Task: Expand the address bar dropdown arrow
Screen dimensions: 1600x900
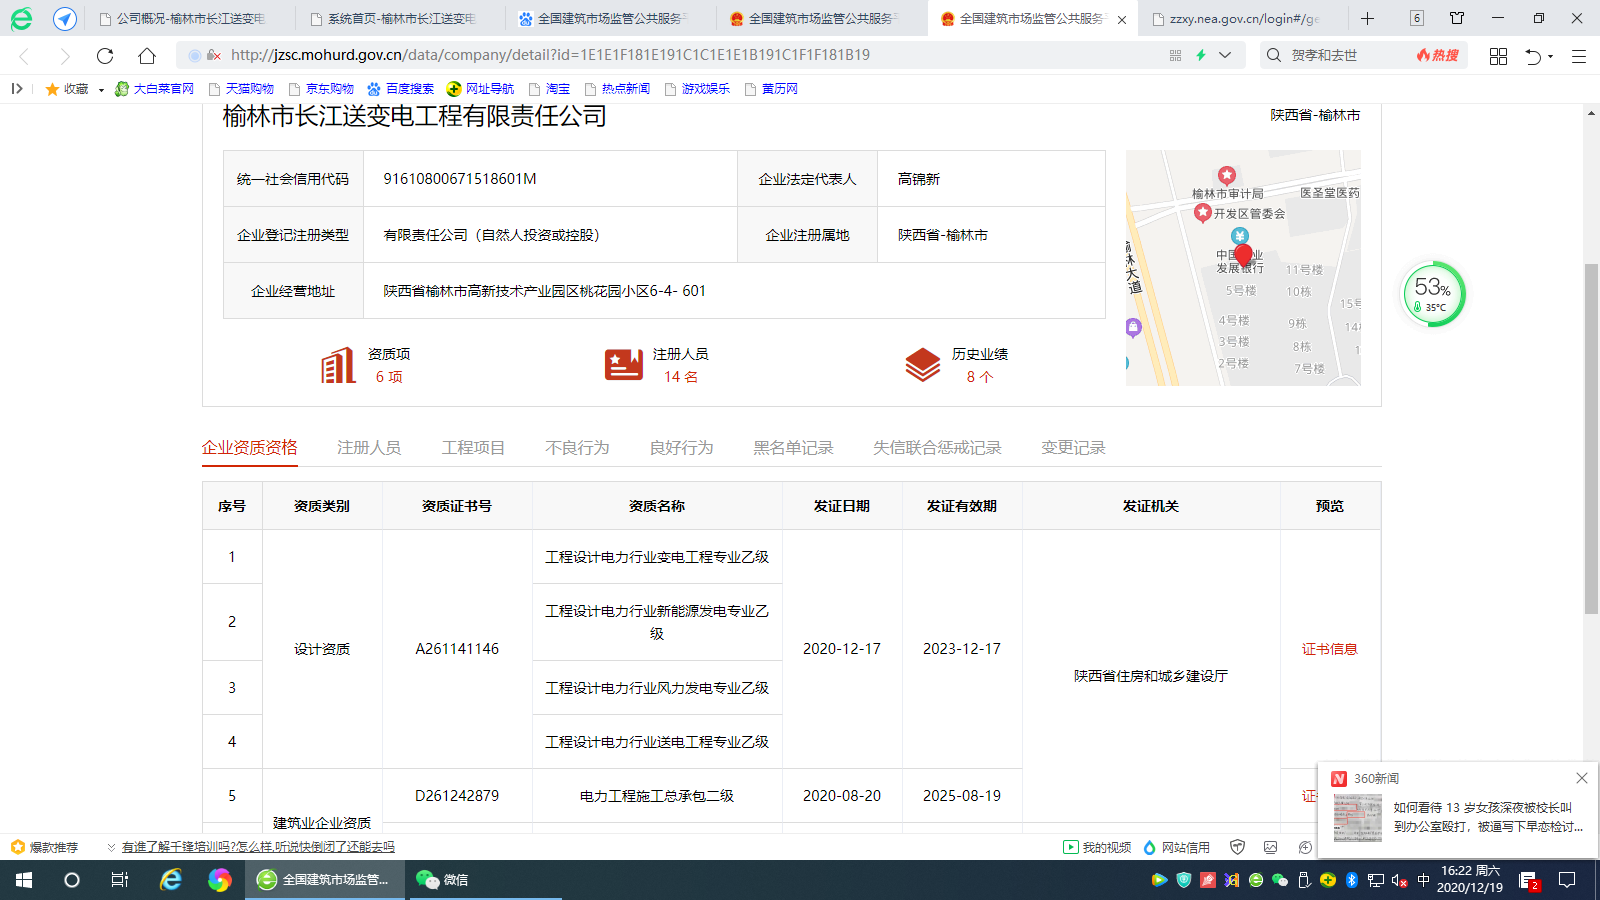Action: click(1225, 56)
